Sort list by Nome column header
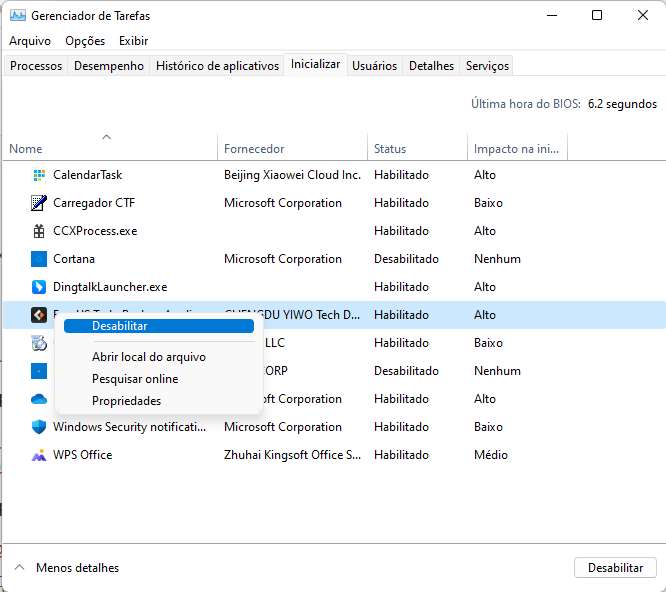Viewport: 666px width, 592px height. coord(26,149)
